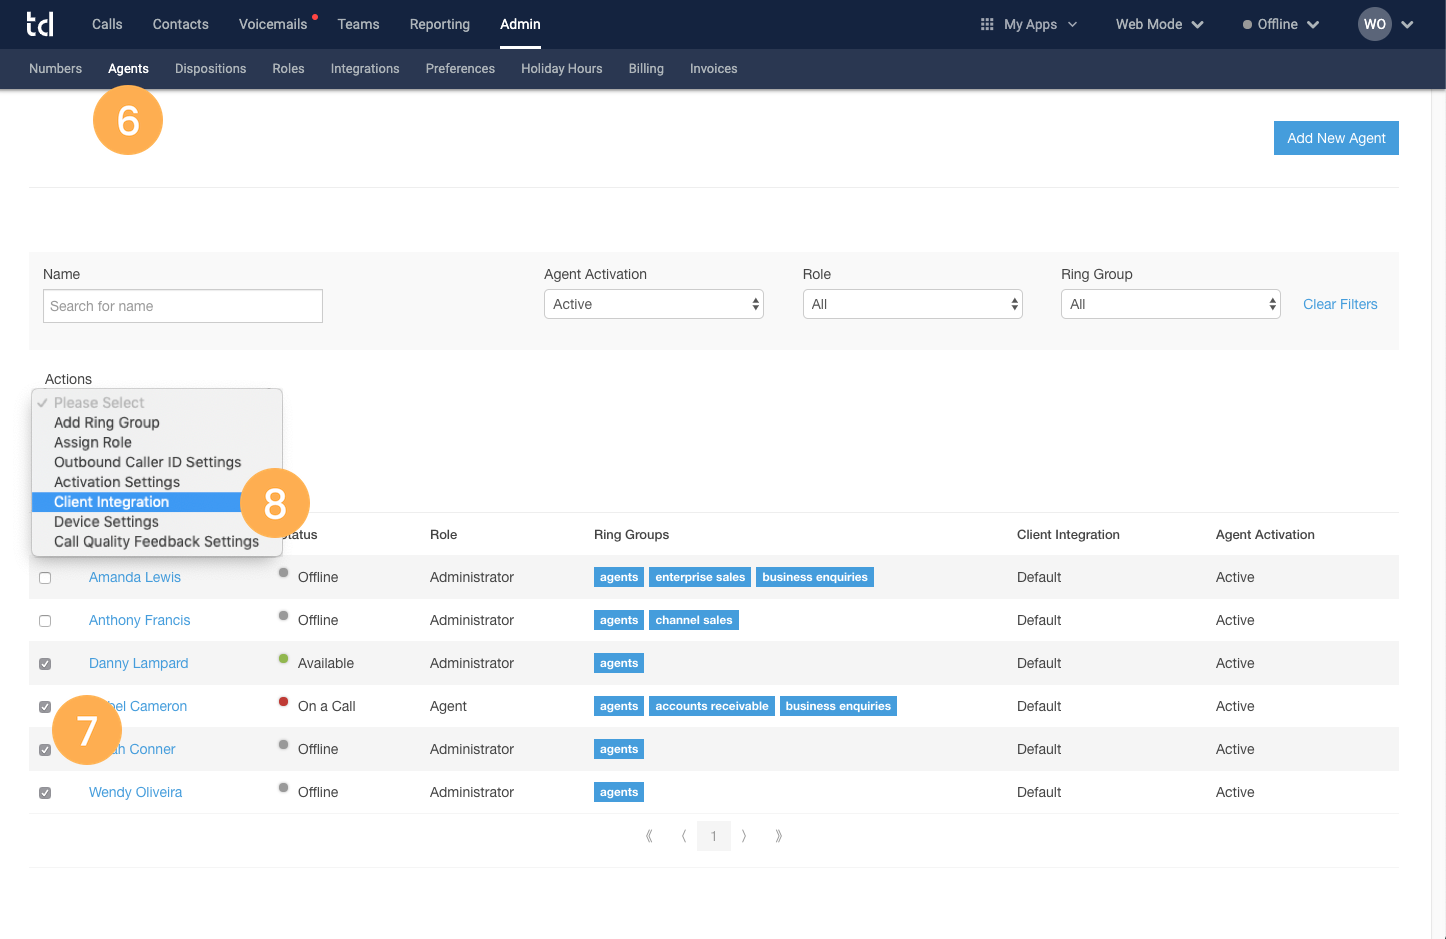
Task: Focus the Search for name field
Action: (x=183, y=306)
